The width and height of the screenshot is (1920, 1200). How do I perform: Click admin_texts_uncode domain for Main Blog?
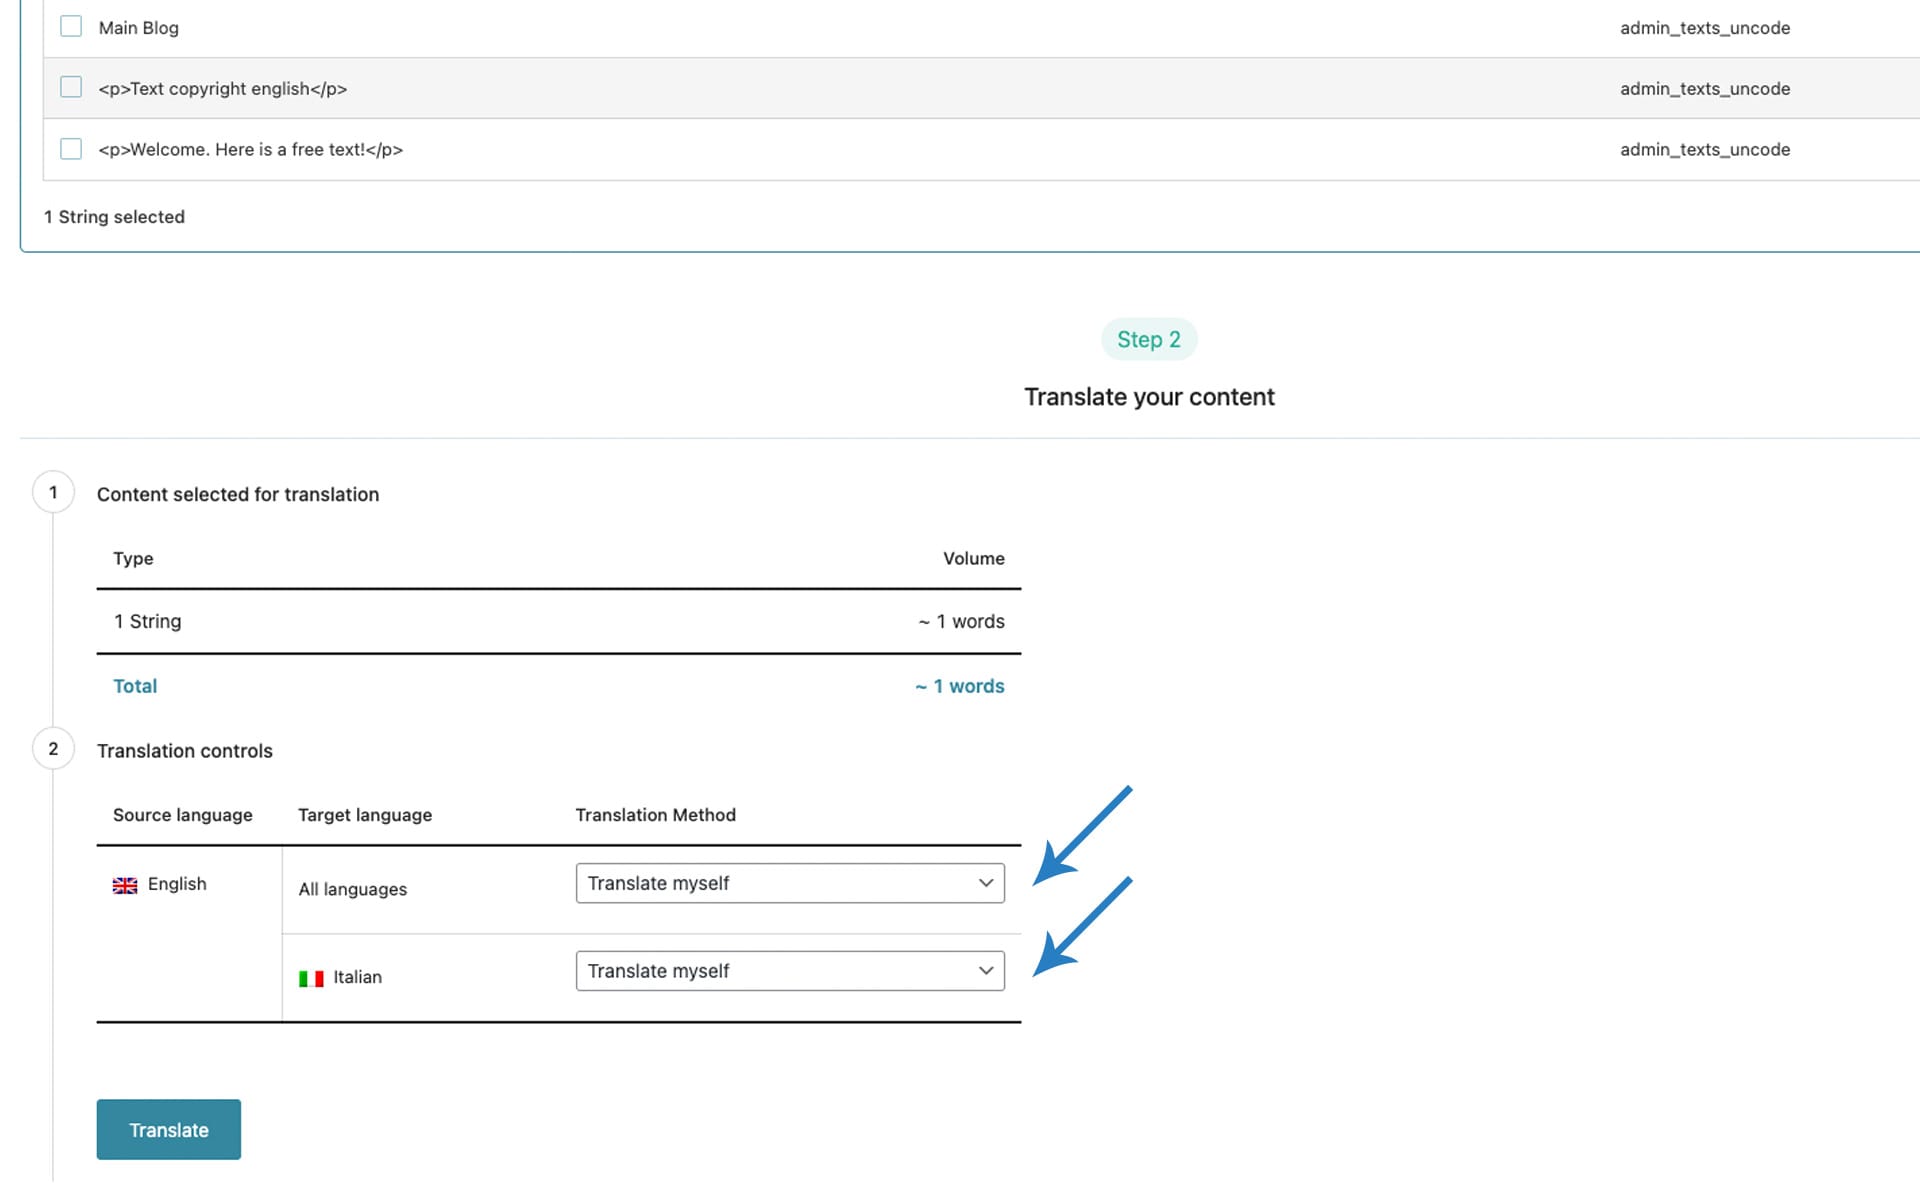[x=1704, y=28]
